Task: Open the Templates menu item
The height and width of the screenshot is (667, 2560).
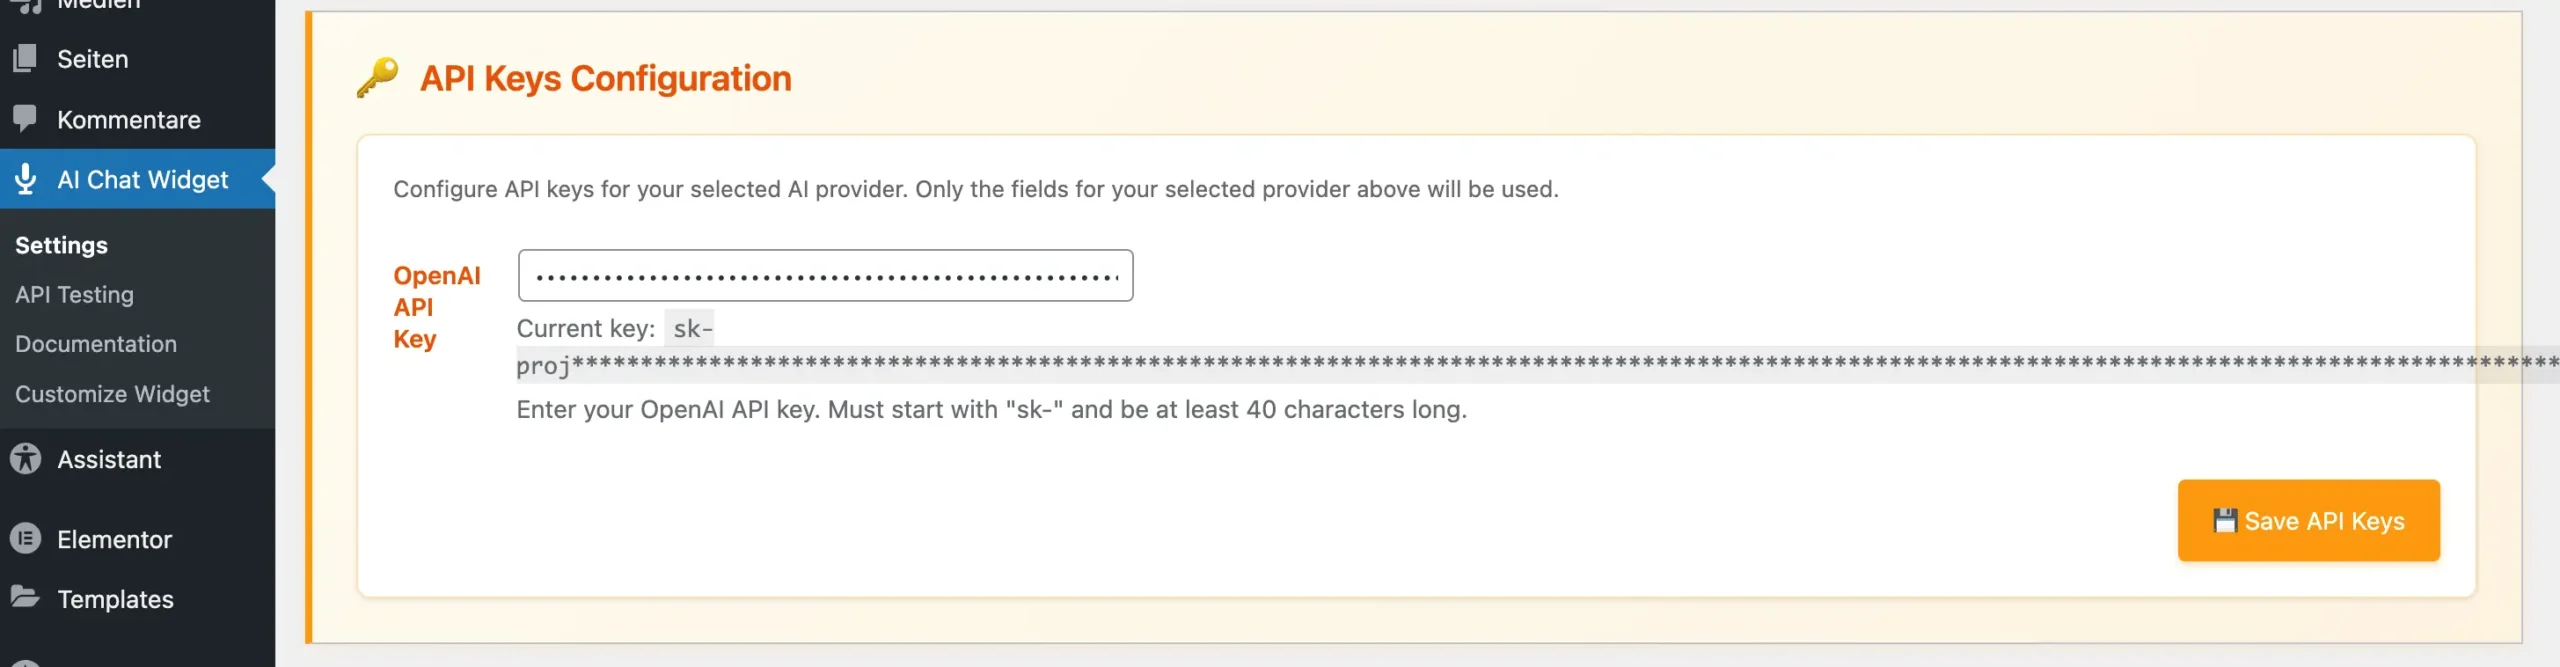Action: [x=115, y=600]
